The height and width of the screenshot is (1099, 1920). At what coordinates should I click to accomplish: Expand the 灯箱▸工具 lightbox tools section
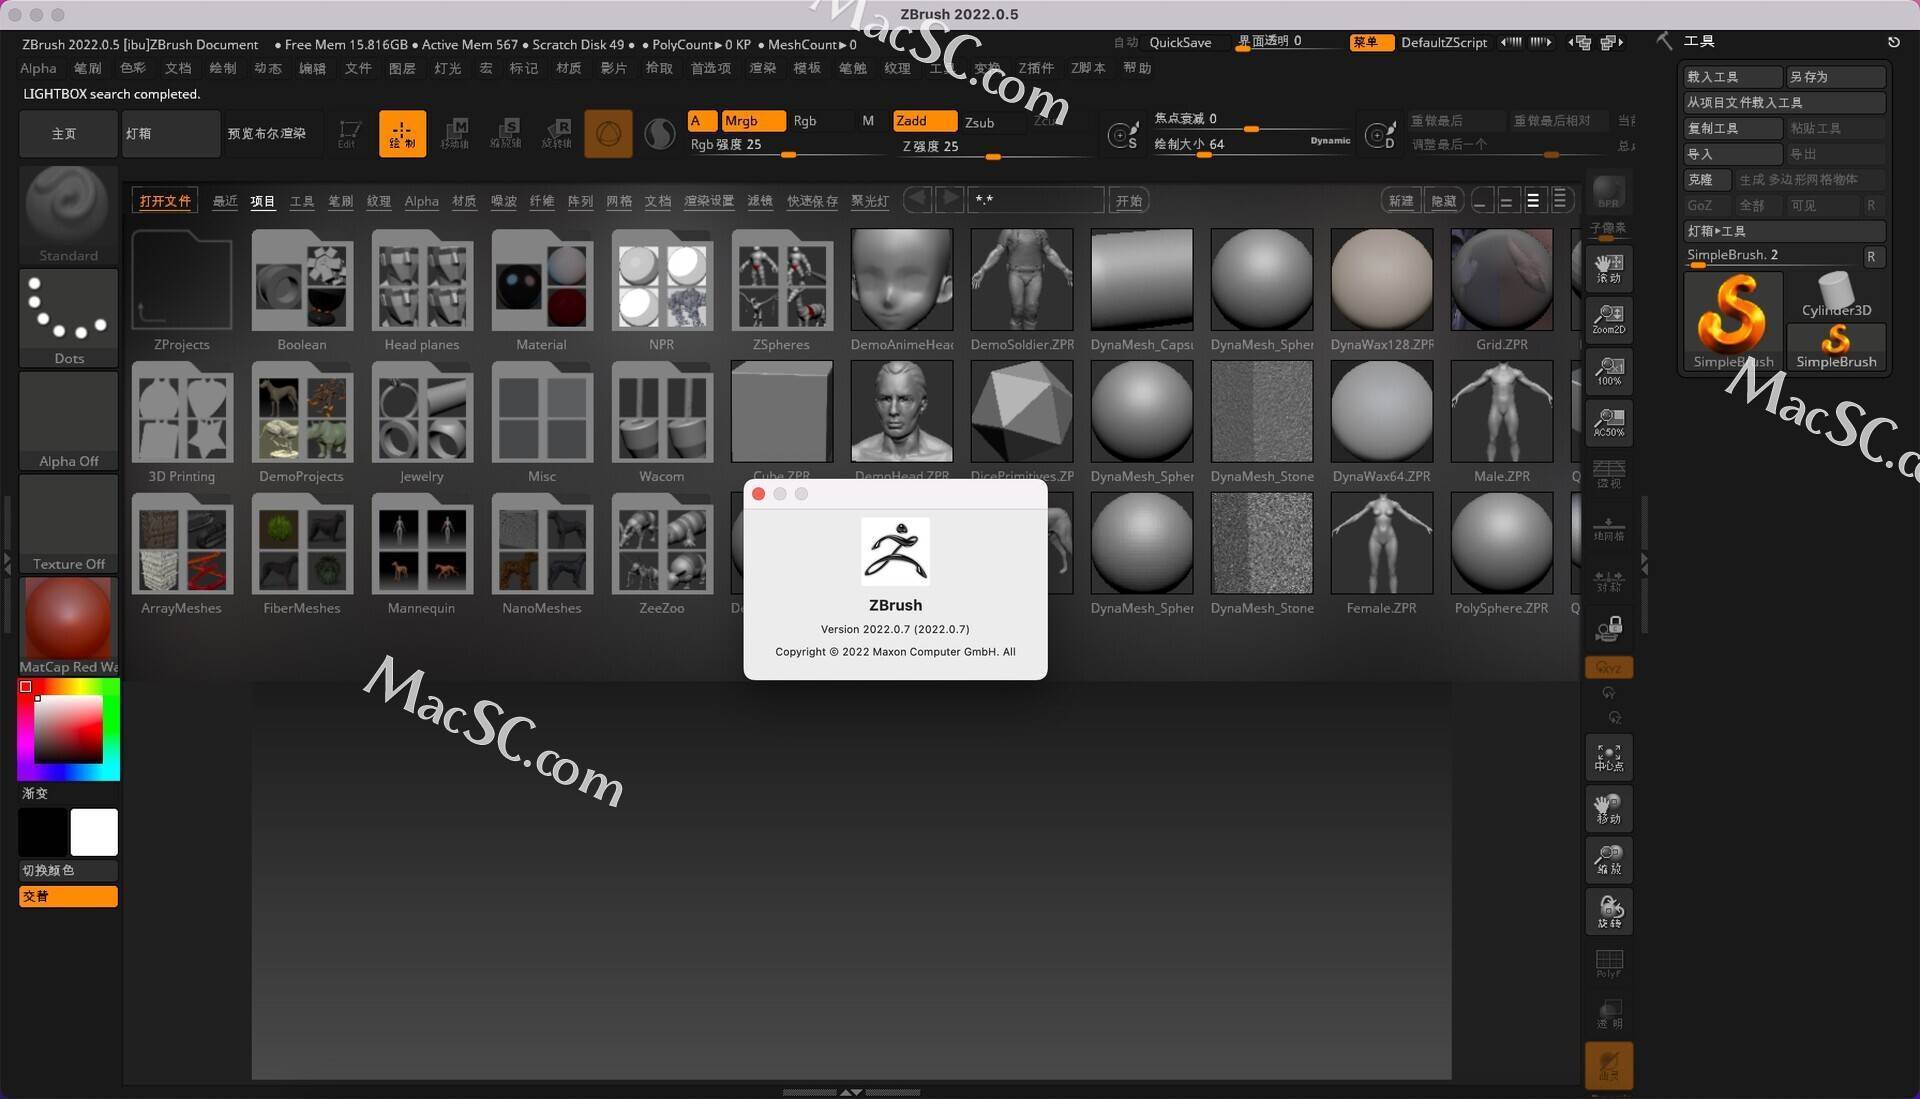pos(1784,231)
